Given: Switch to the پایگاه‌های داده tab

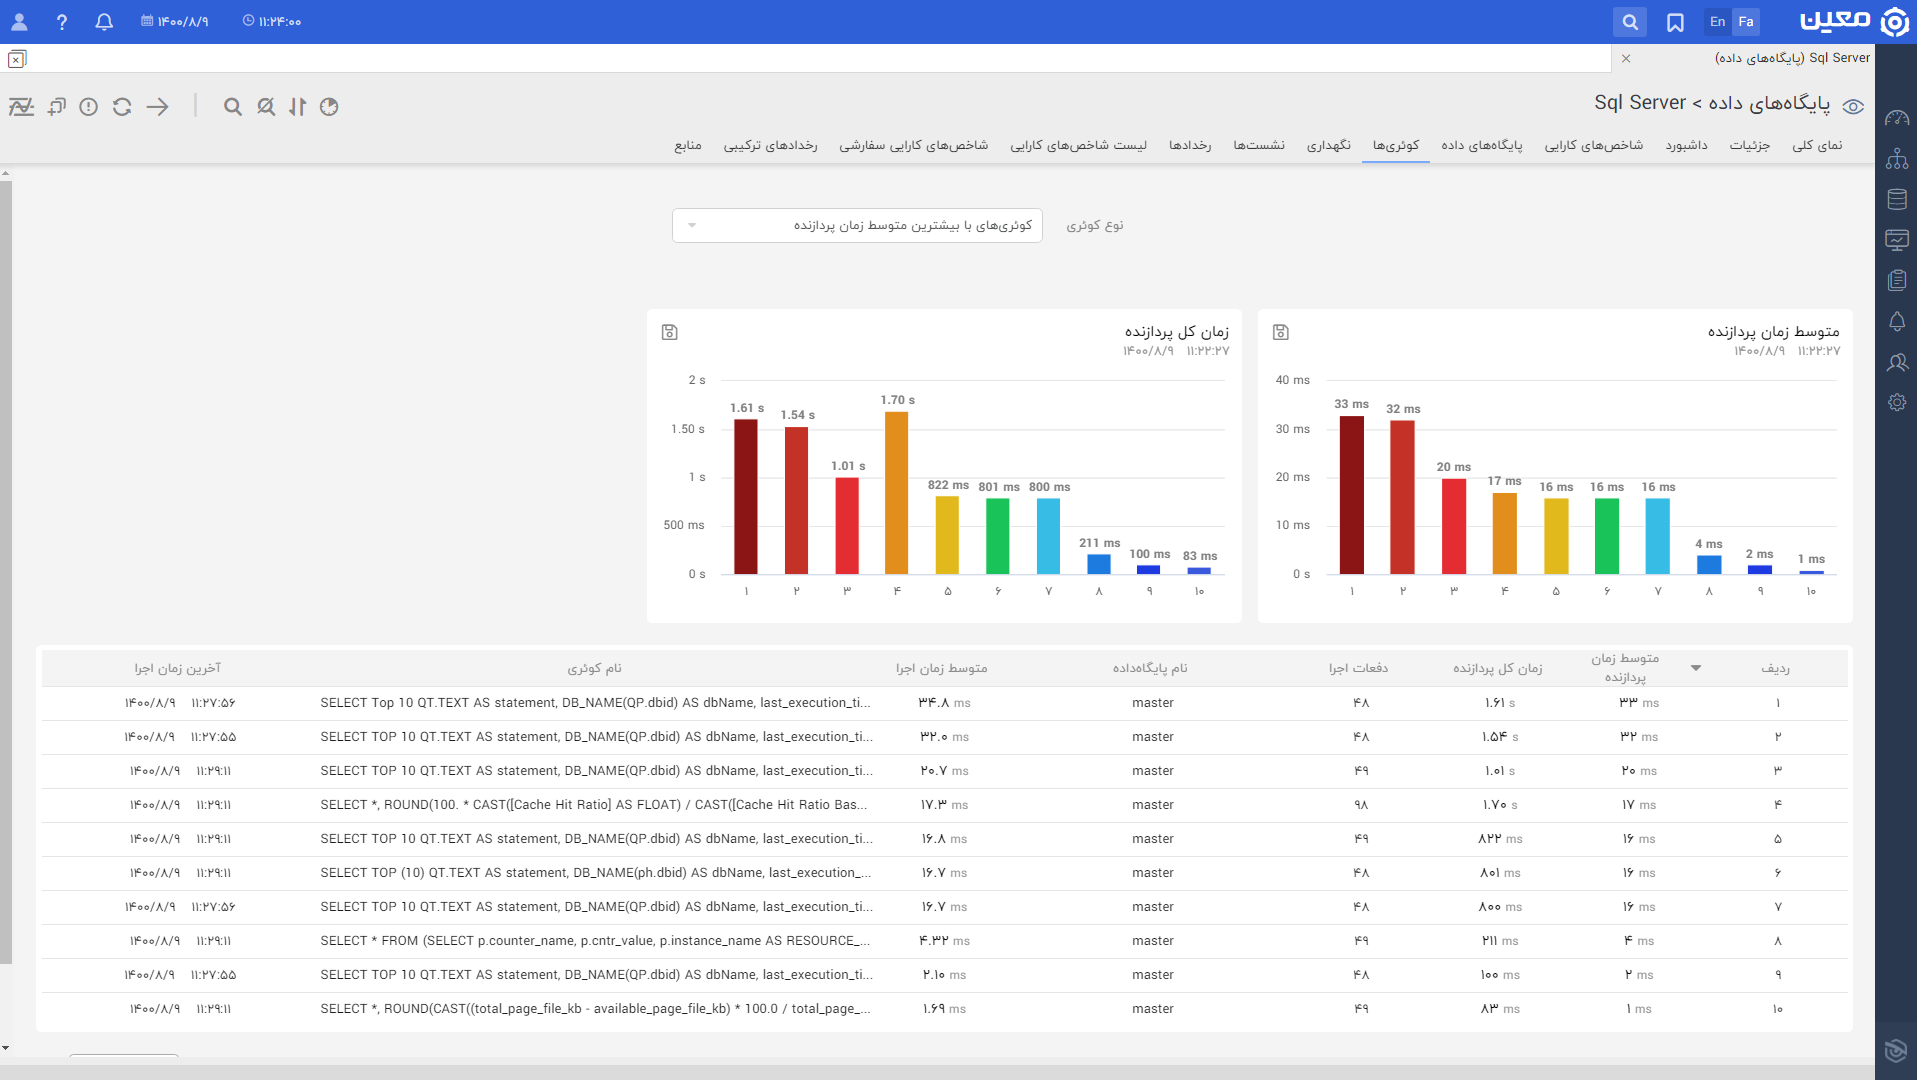Looking at the screenshot, I should point(1482,146).
